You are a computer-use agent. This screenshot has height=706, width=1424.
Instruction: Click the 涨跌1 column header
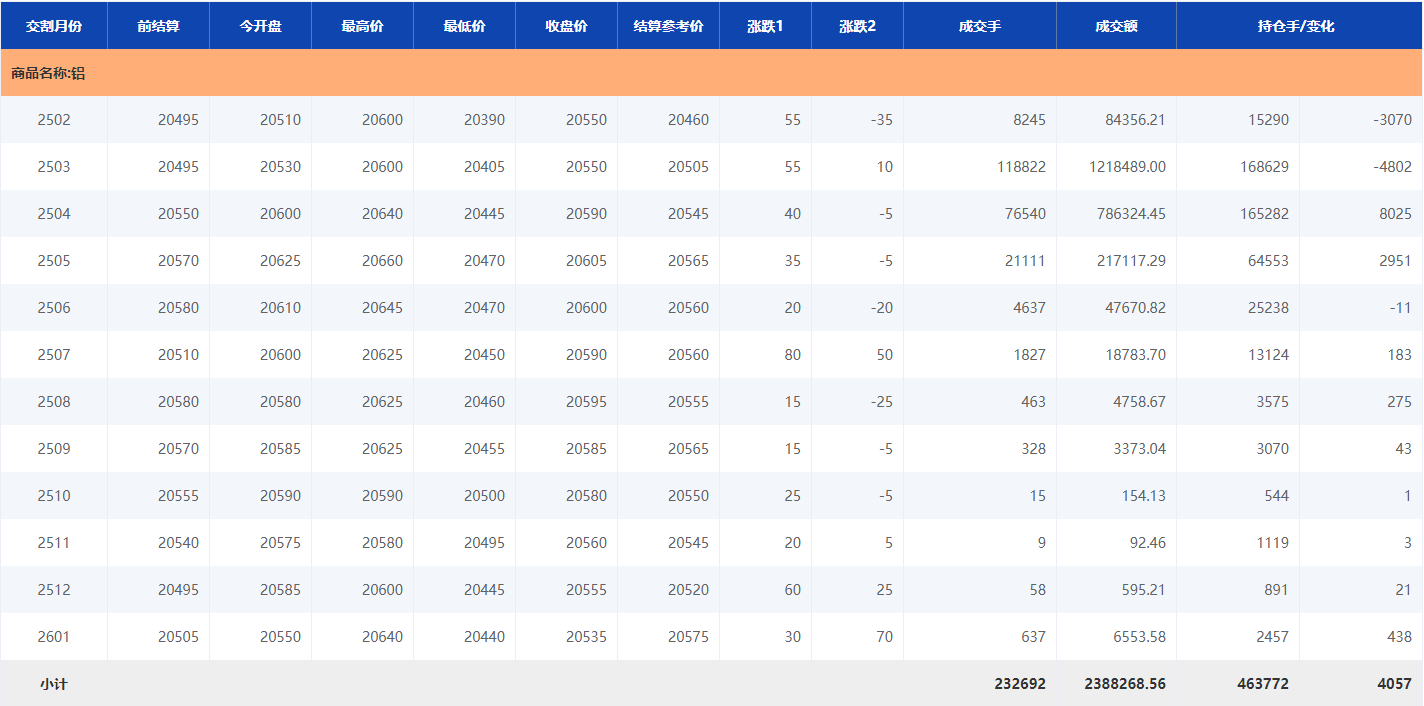[765, 26]
